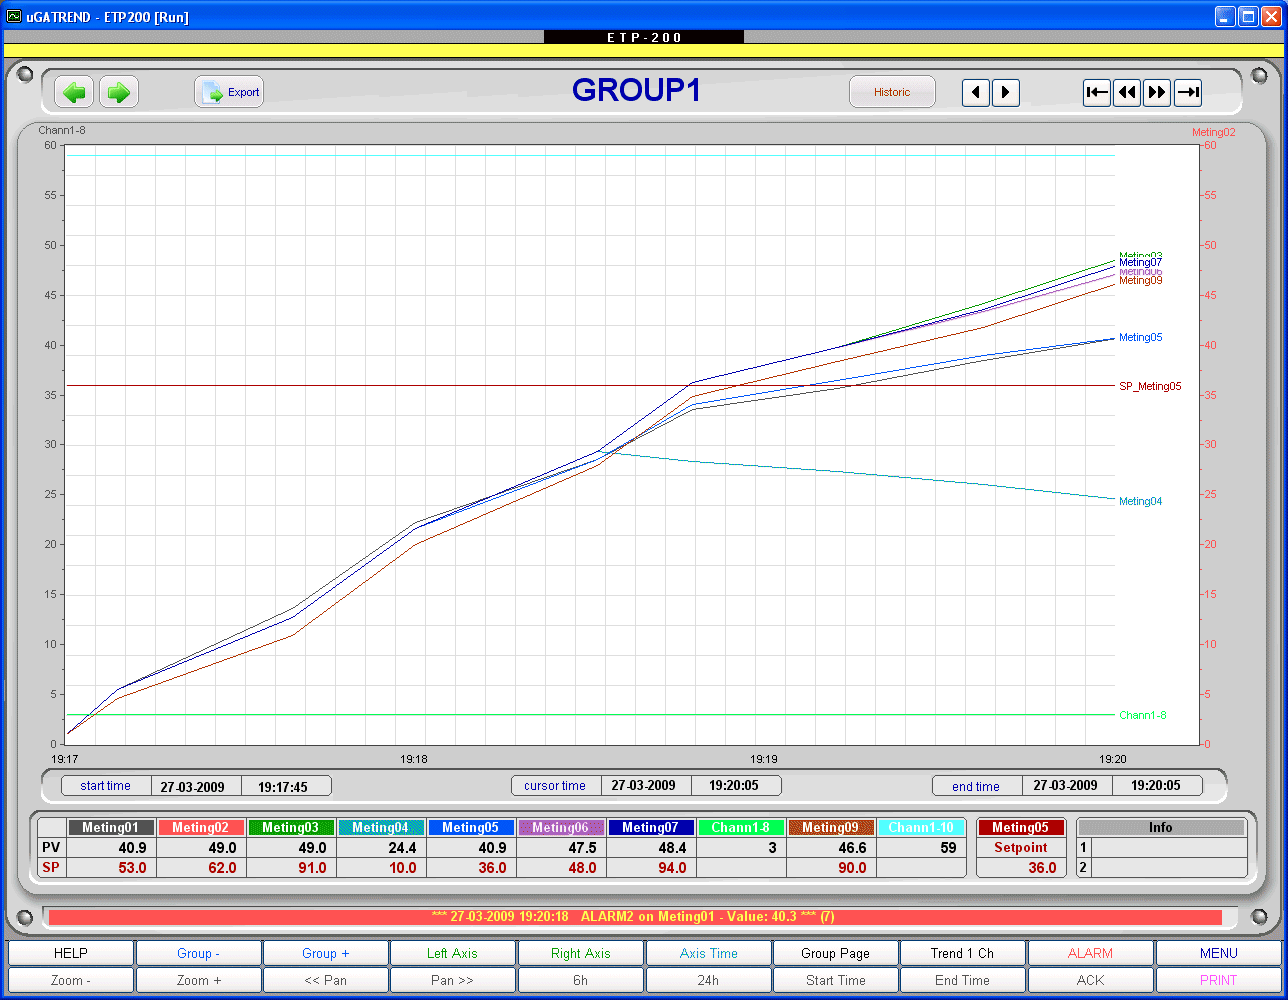
Task: Click the Info panel header
Action: pyautogui.click(x=1161, y=827)
